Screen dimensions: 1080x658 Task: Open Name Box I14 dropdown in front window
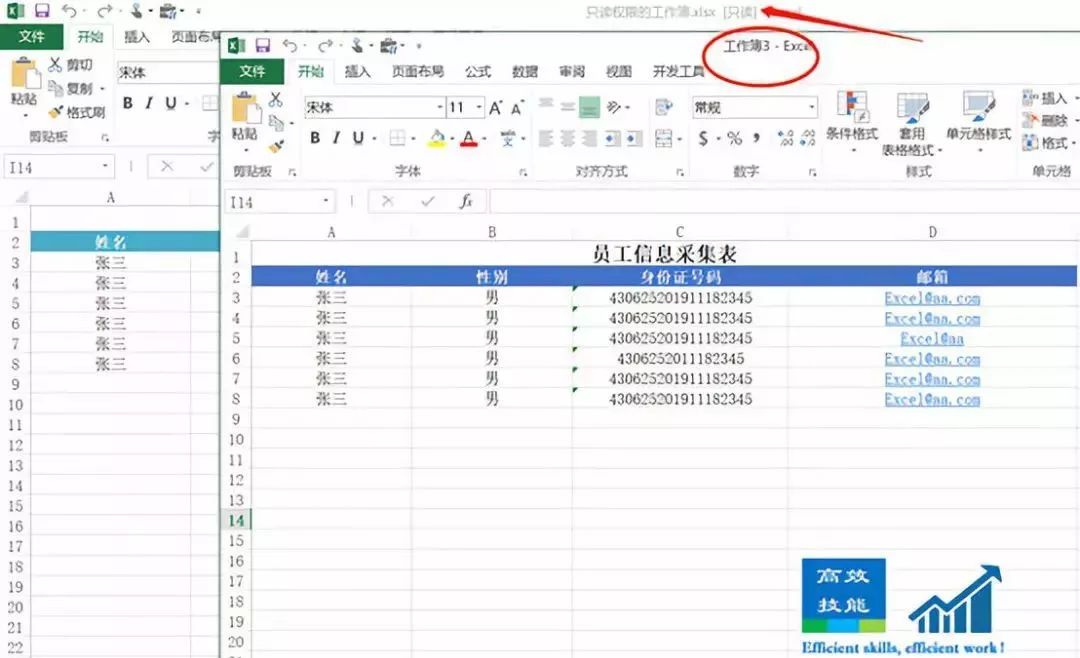(x=326, y=201)
